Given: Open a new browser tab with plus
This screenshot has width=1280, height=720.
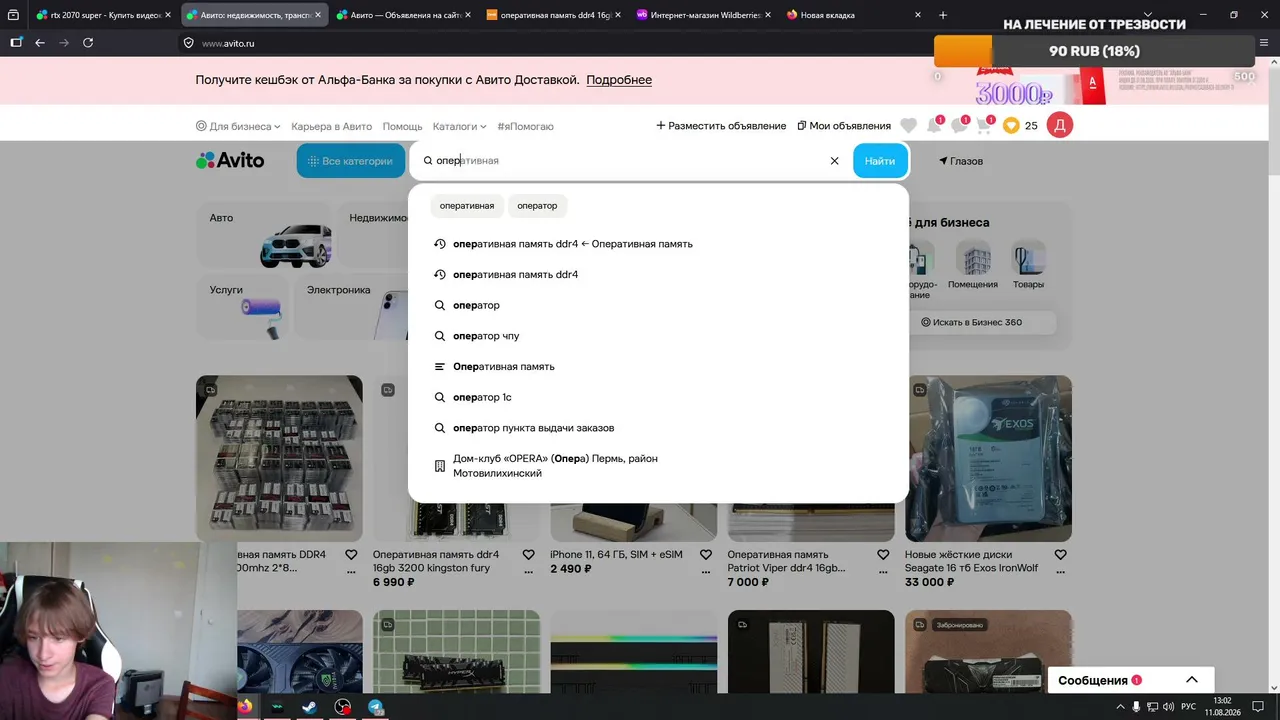Looking at the screenshot, I should (943, 15).
